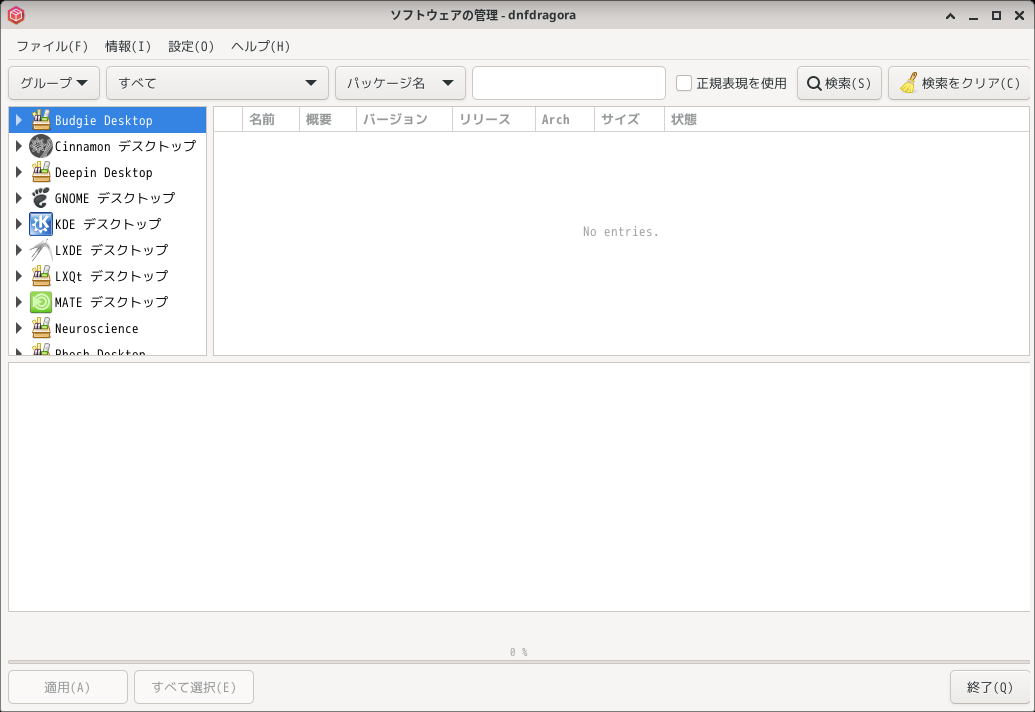
Task: Click the 0 % progress bar
Action: click(519, 661)
